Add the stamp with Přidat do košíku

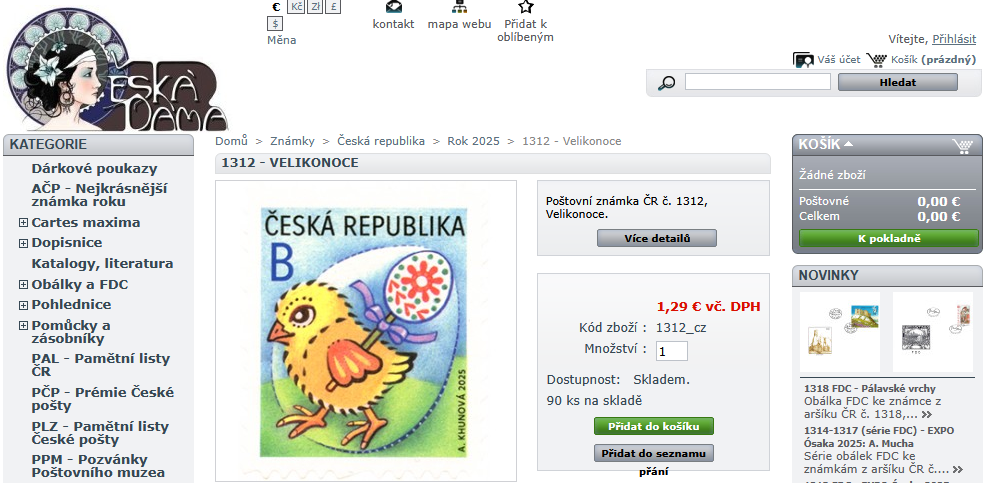(x=654, y=426)
